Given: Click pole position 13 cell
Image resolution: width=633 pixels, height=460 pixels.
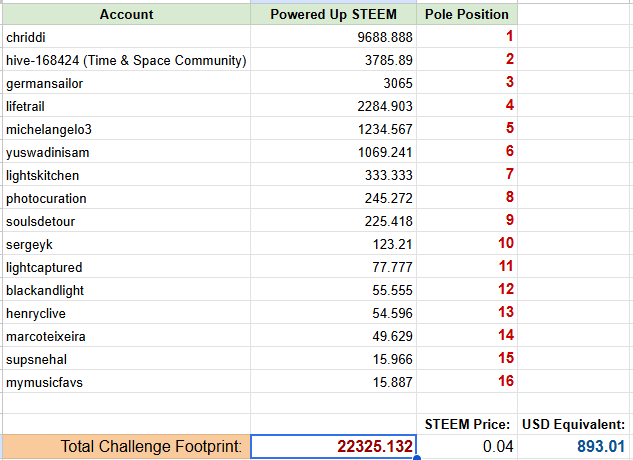Looking at the screenshot, I should [x=467, y=313].
